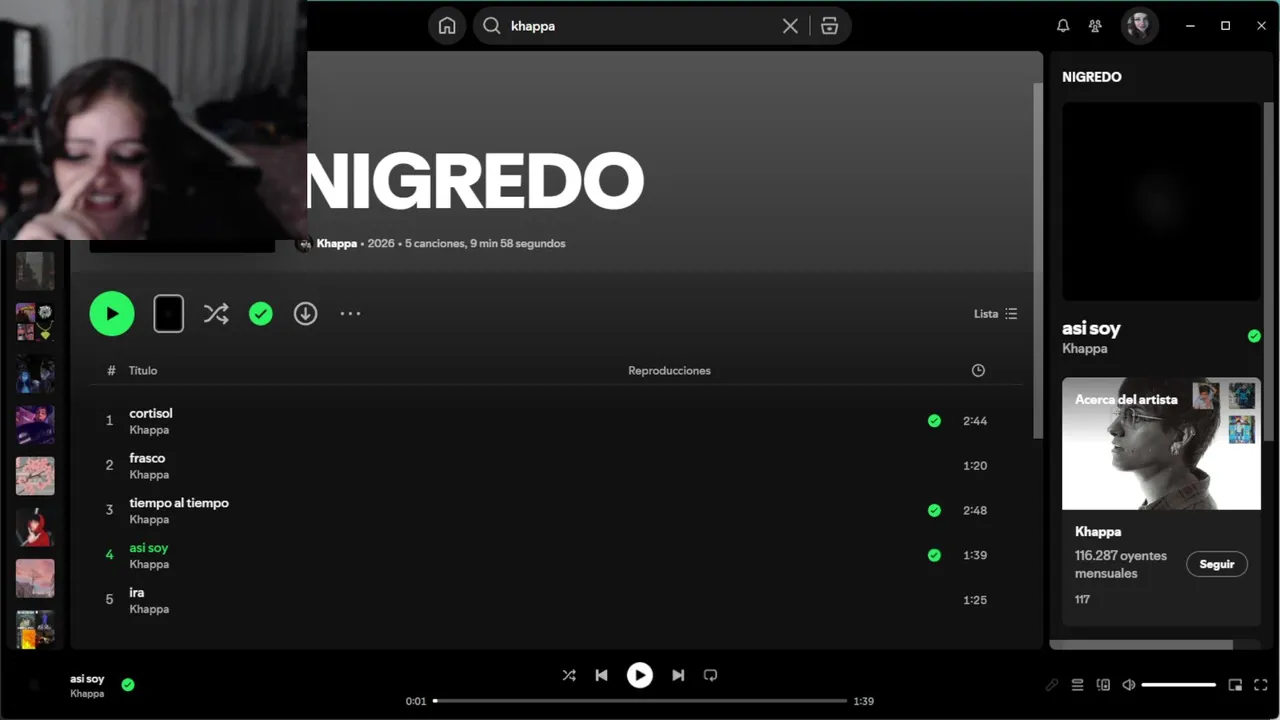Open the user profile avatar menu

click(1140, 26)
